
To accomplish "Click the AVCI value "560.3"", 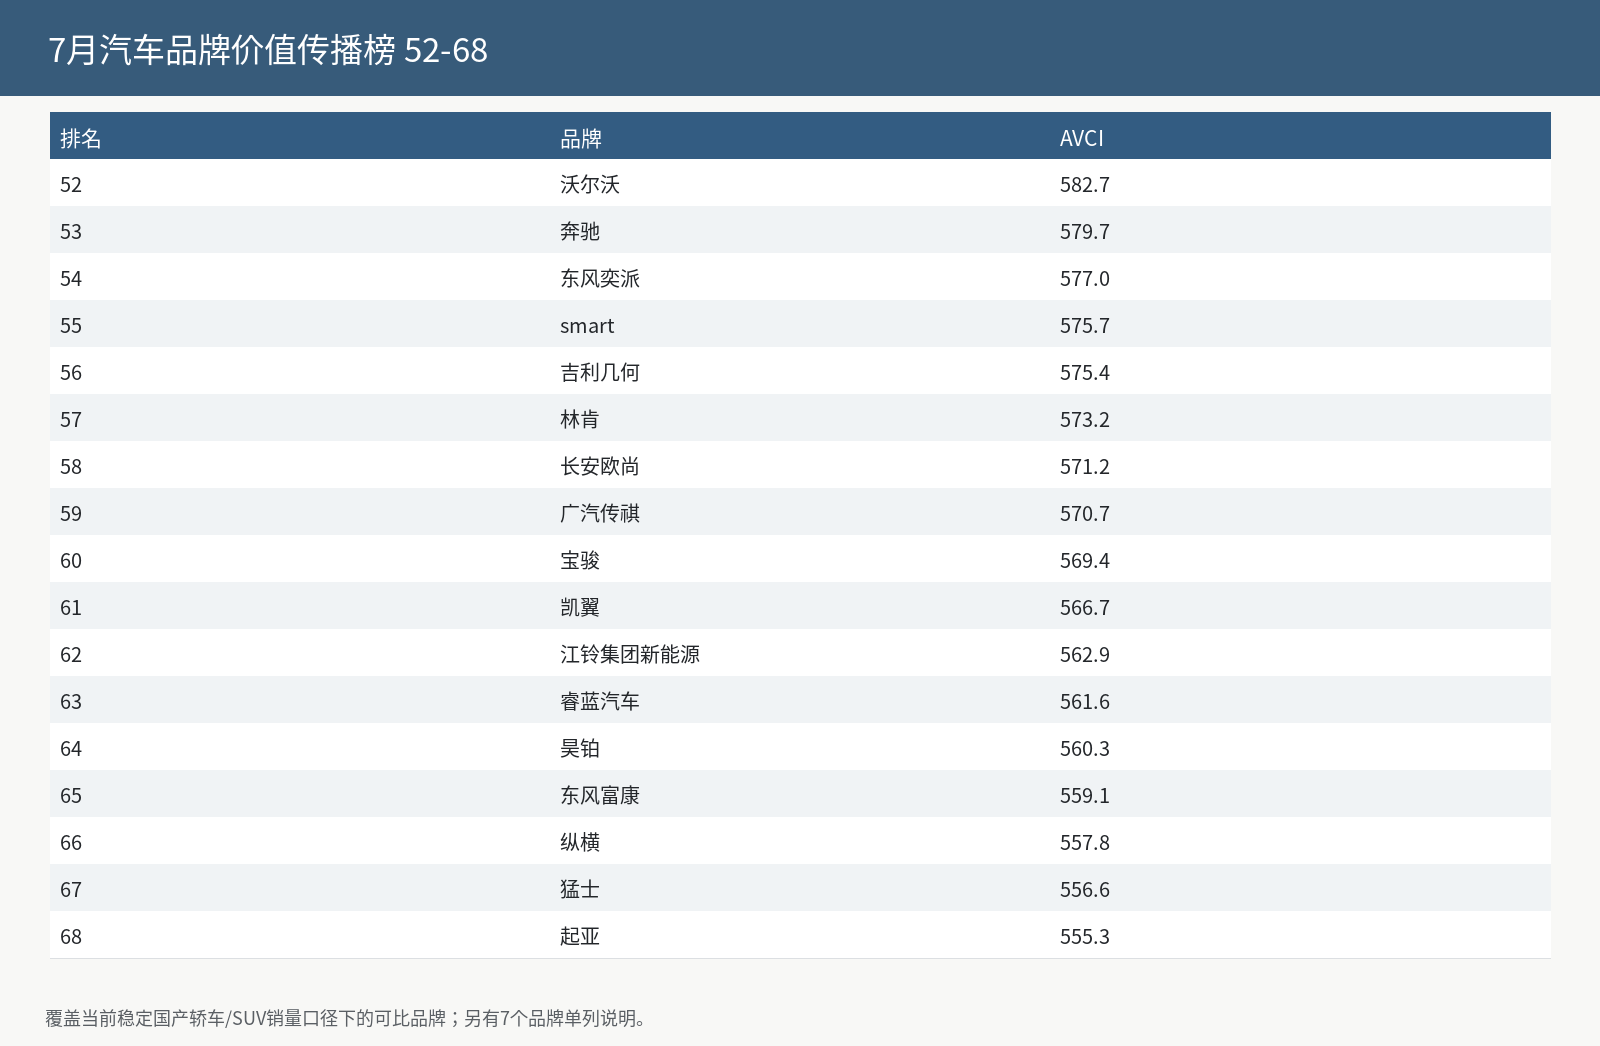I will (x=1085, y=748).
